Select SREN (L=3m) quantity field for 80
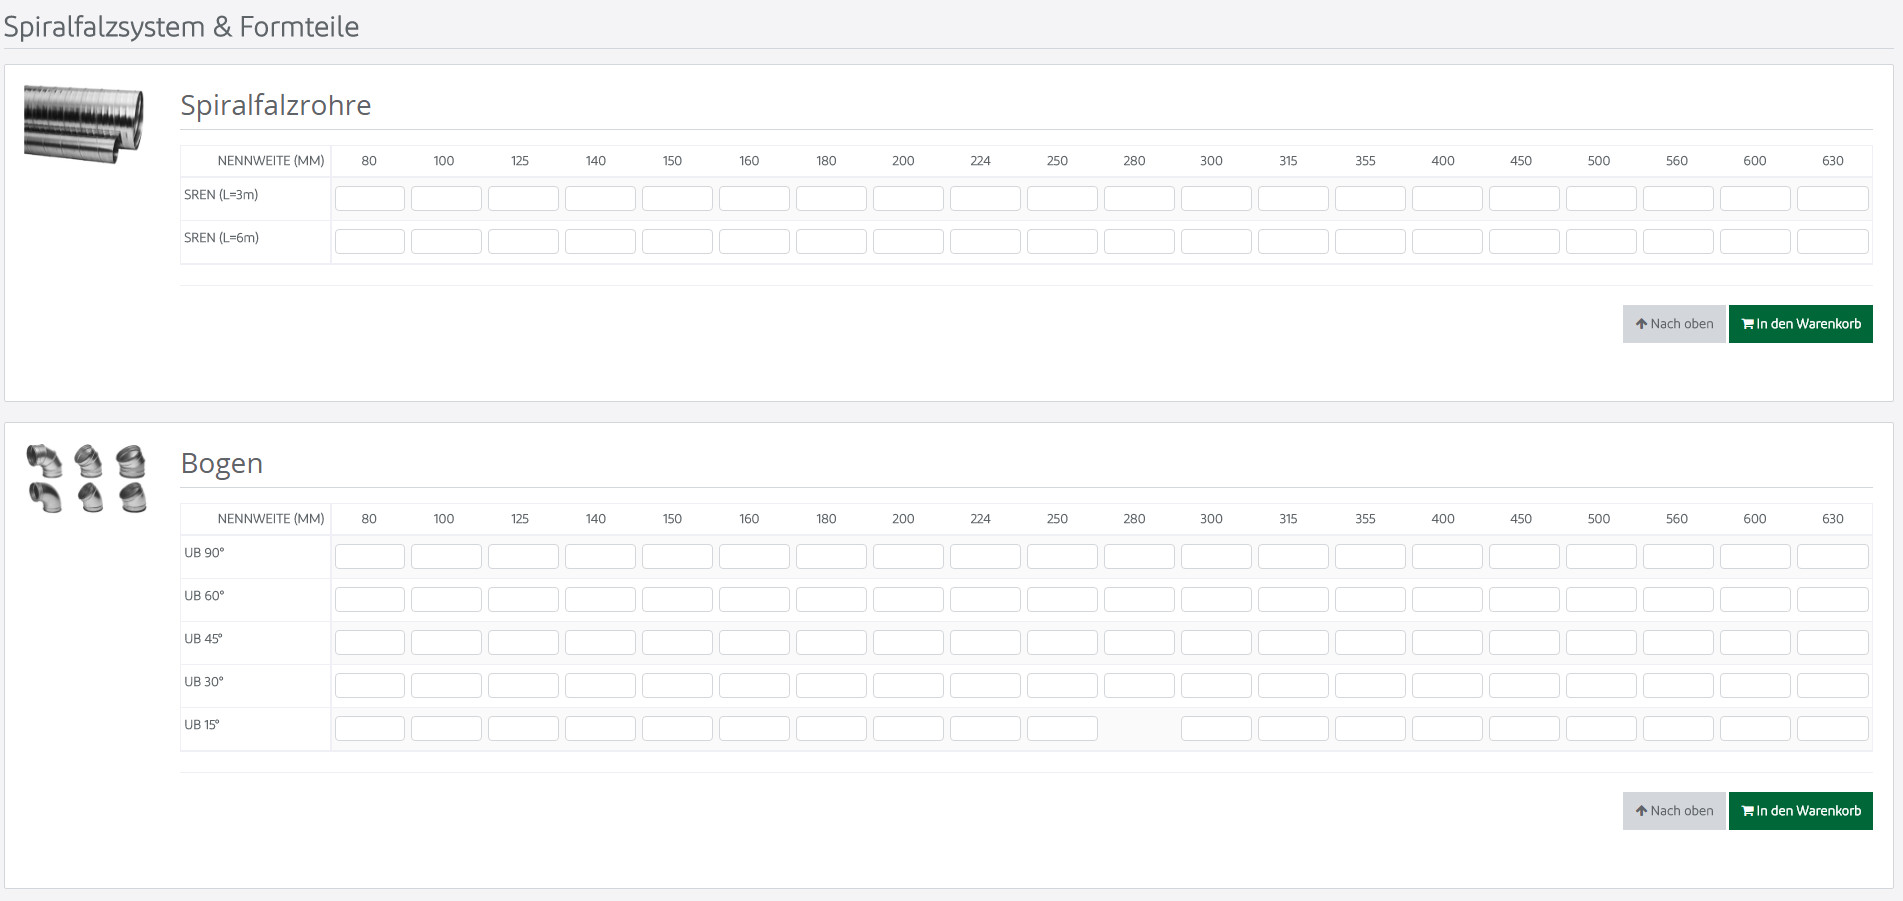Image resolution: width=1903 pixels, height=901 pixels. pos(370,198)
